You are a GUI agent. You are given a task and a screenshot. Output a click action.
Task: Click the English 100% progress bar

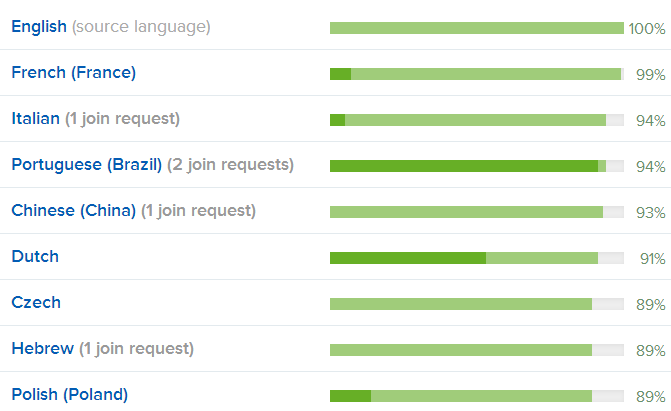click(476, 28)
